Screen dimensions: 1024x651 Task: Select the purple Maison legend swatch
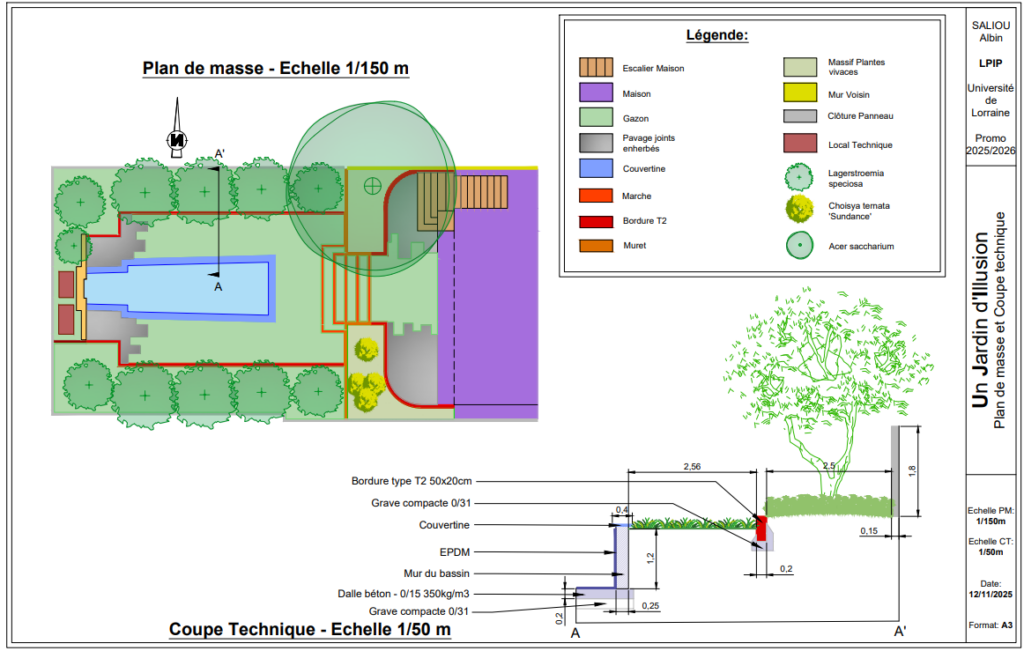[596, 93]
